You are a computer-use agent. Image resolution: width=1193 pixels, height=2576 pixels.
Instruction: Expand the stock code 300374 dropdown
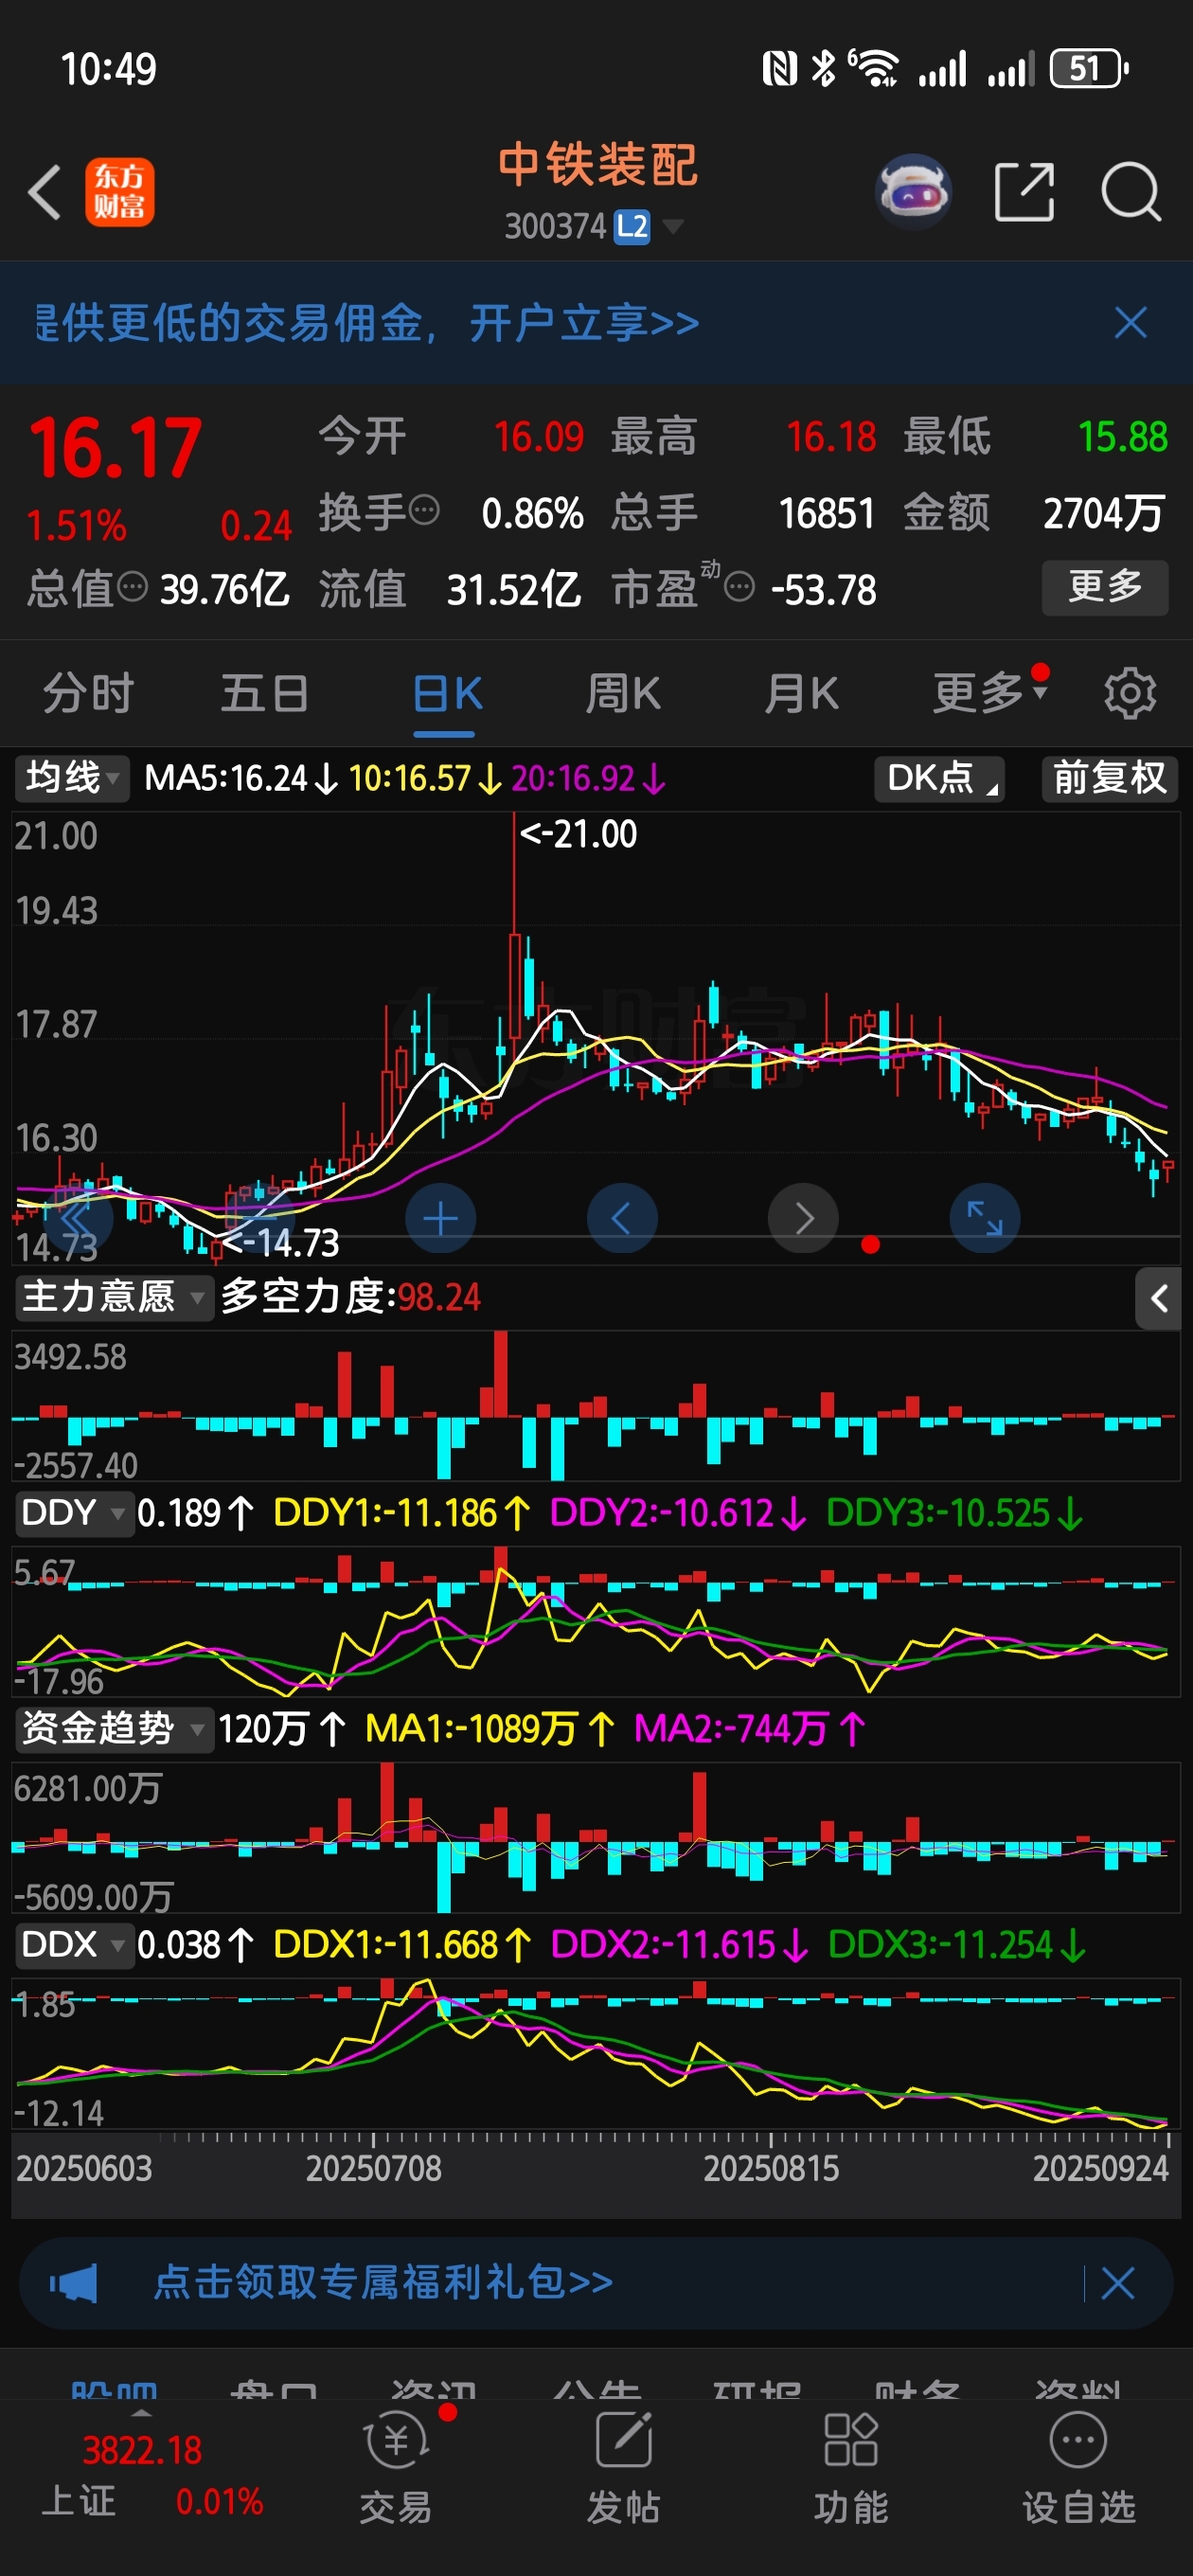click(x=674, y=227)
